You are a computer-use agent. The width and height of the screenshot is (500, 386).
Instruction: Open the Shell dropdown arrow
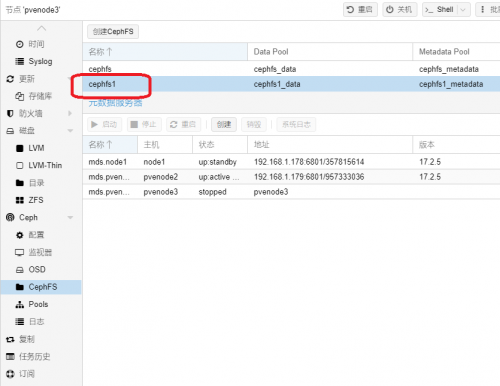pos(463,10)
